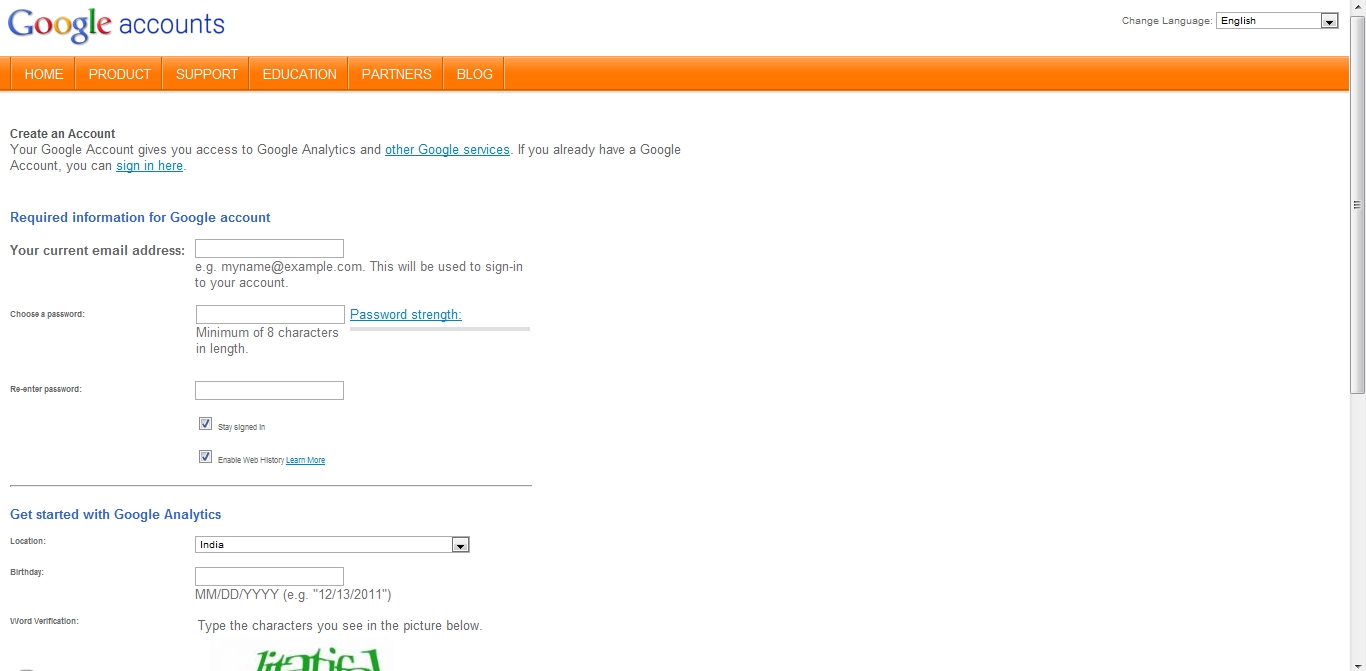The height and width of the screenshot is (671, 1366).
Task: Click "Required information for Google account" heading
Action: click(x=140, y=218)
